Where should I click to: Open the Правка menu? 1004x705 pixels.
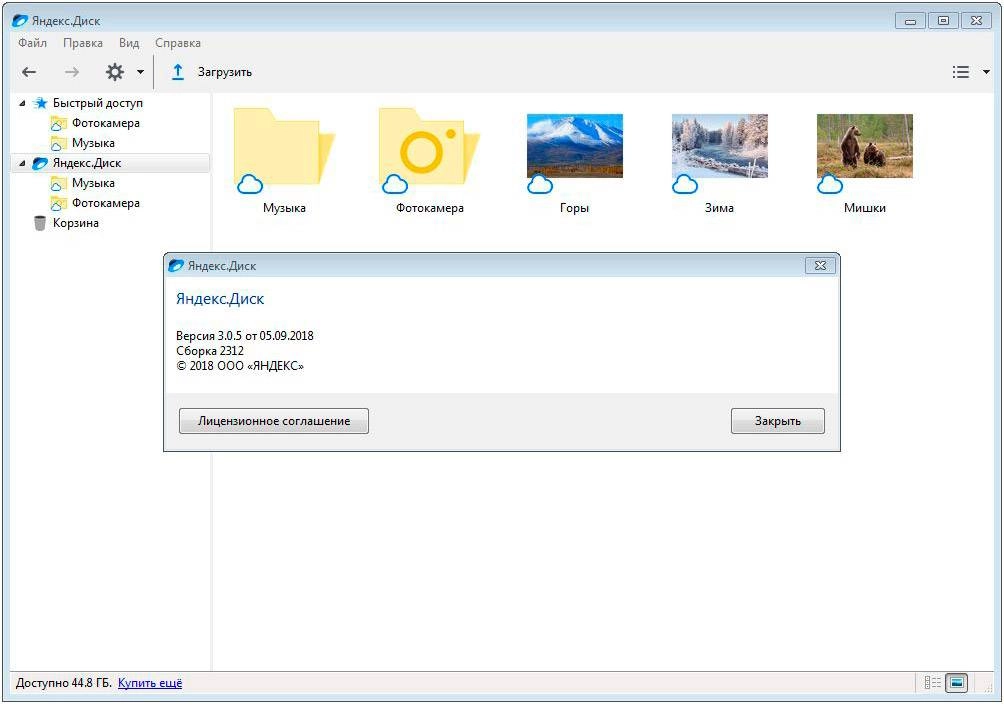click(x=83, y=43)
